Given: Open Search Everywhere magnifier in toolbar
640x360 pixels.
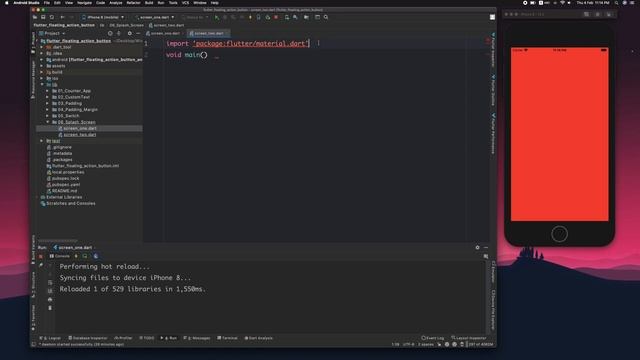Looking at the screenshot, I should click(326, 18).
